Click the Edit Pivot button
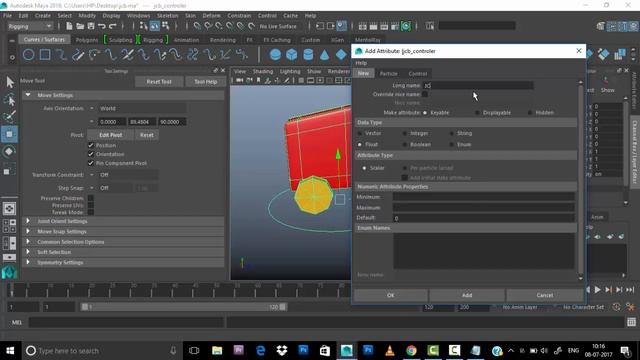Viewport: 640px width, 360px height. 110,135
